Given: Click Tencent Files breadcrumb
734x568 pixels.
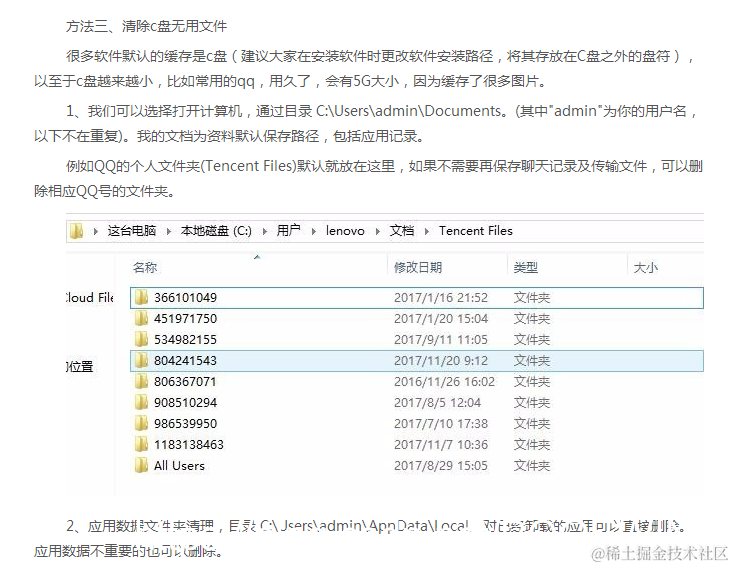Looking at the screenshot, I should [476, 231].
